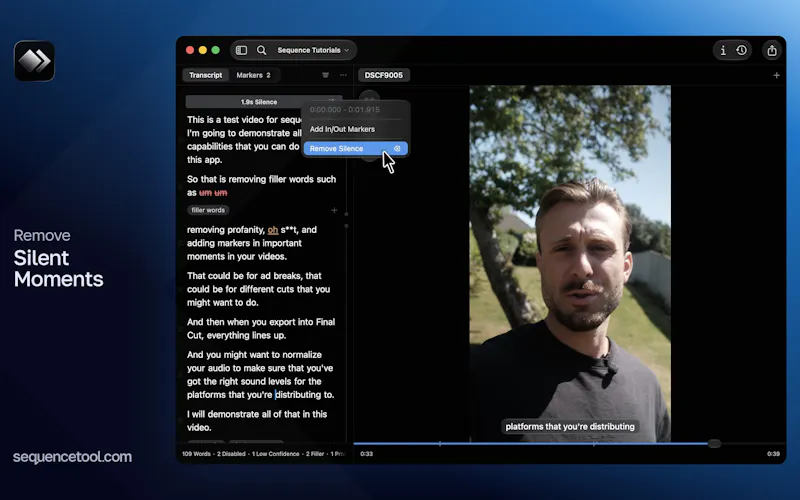Open the transcript filter icon

pos(325,75)
